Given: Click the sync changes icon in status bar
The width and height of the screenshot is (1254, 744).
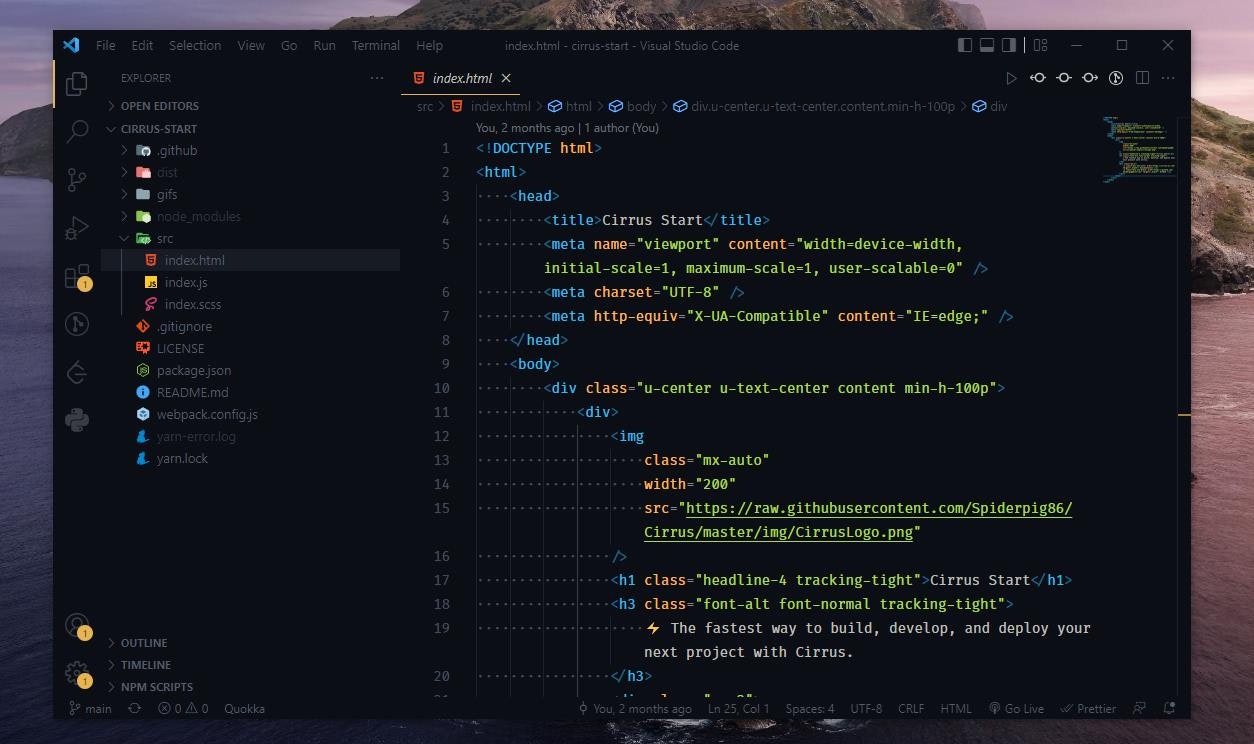Looking at the screenshot, I should pos(135,708).
